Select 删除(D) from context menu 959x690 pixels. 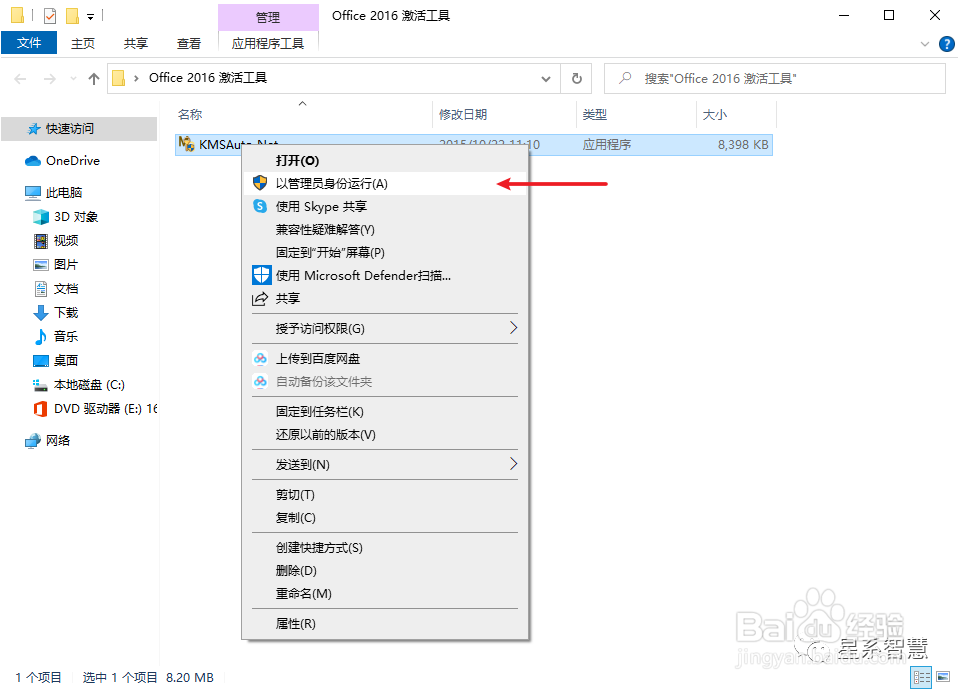coord(385,570)
